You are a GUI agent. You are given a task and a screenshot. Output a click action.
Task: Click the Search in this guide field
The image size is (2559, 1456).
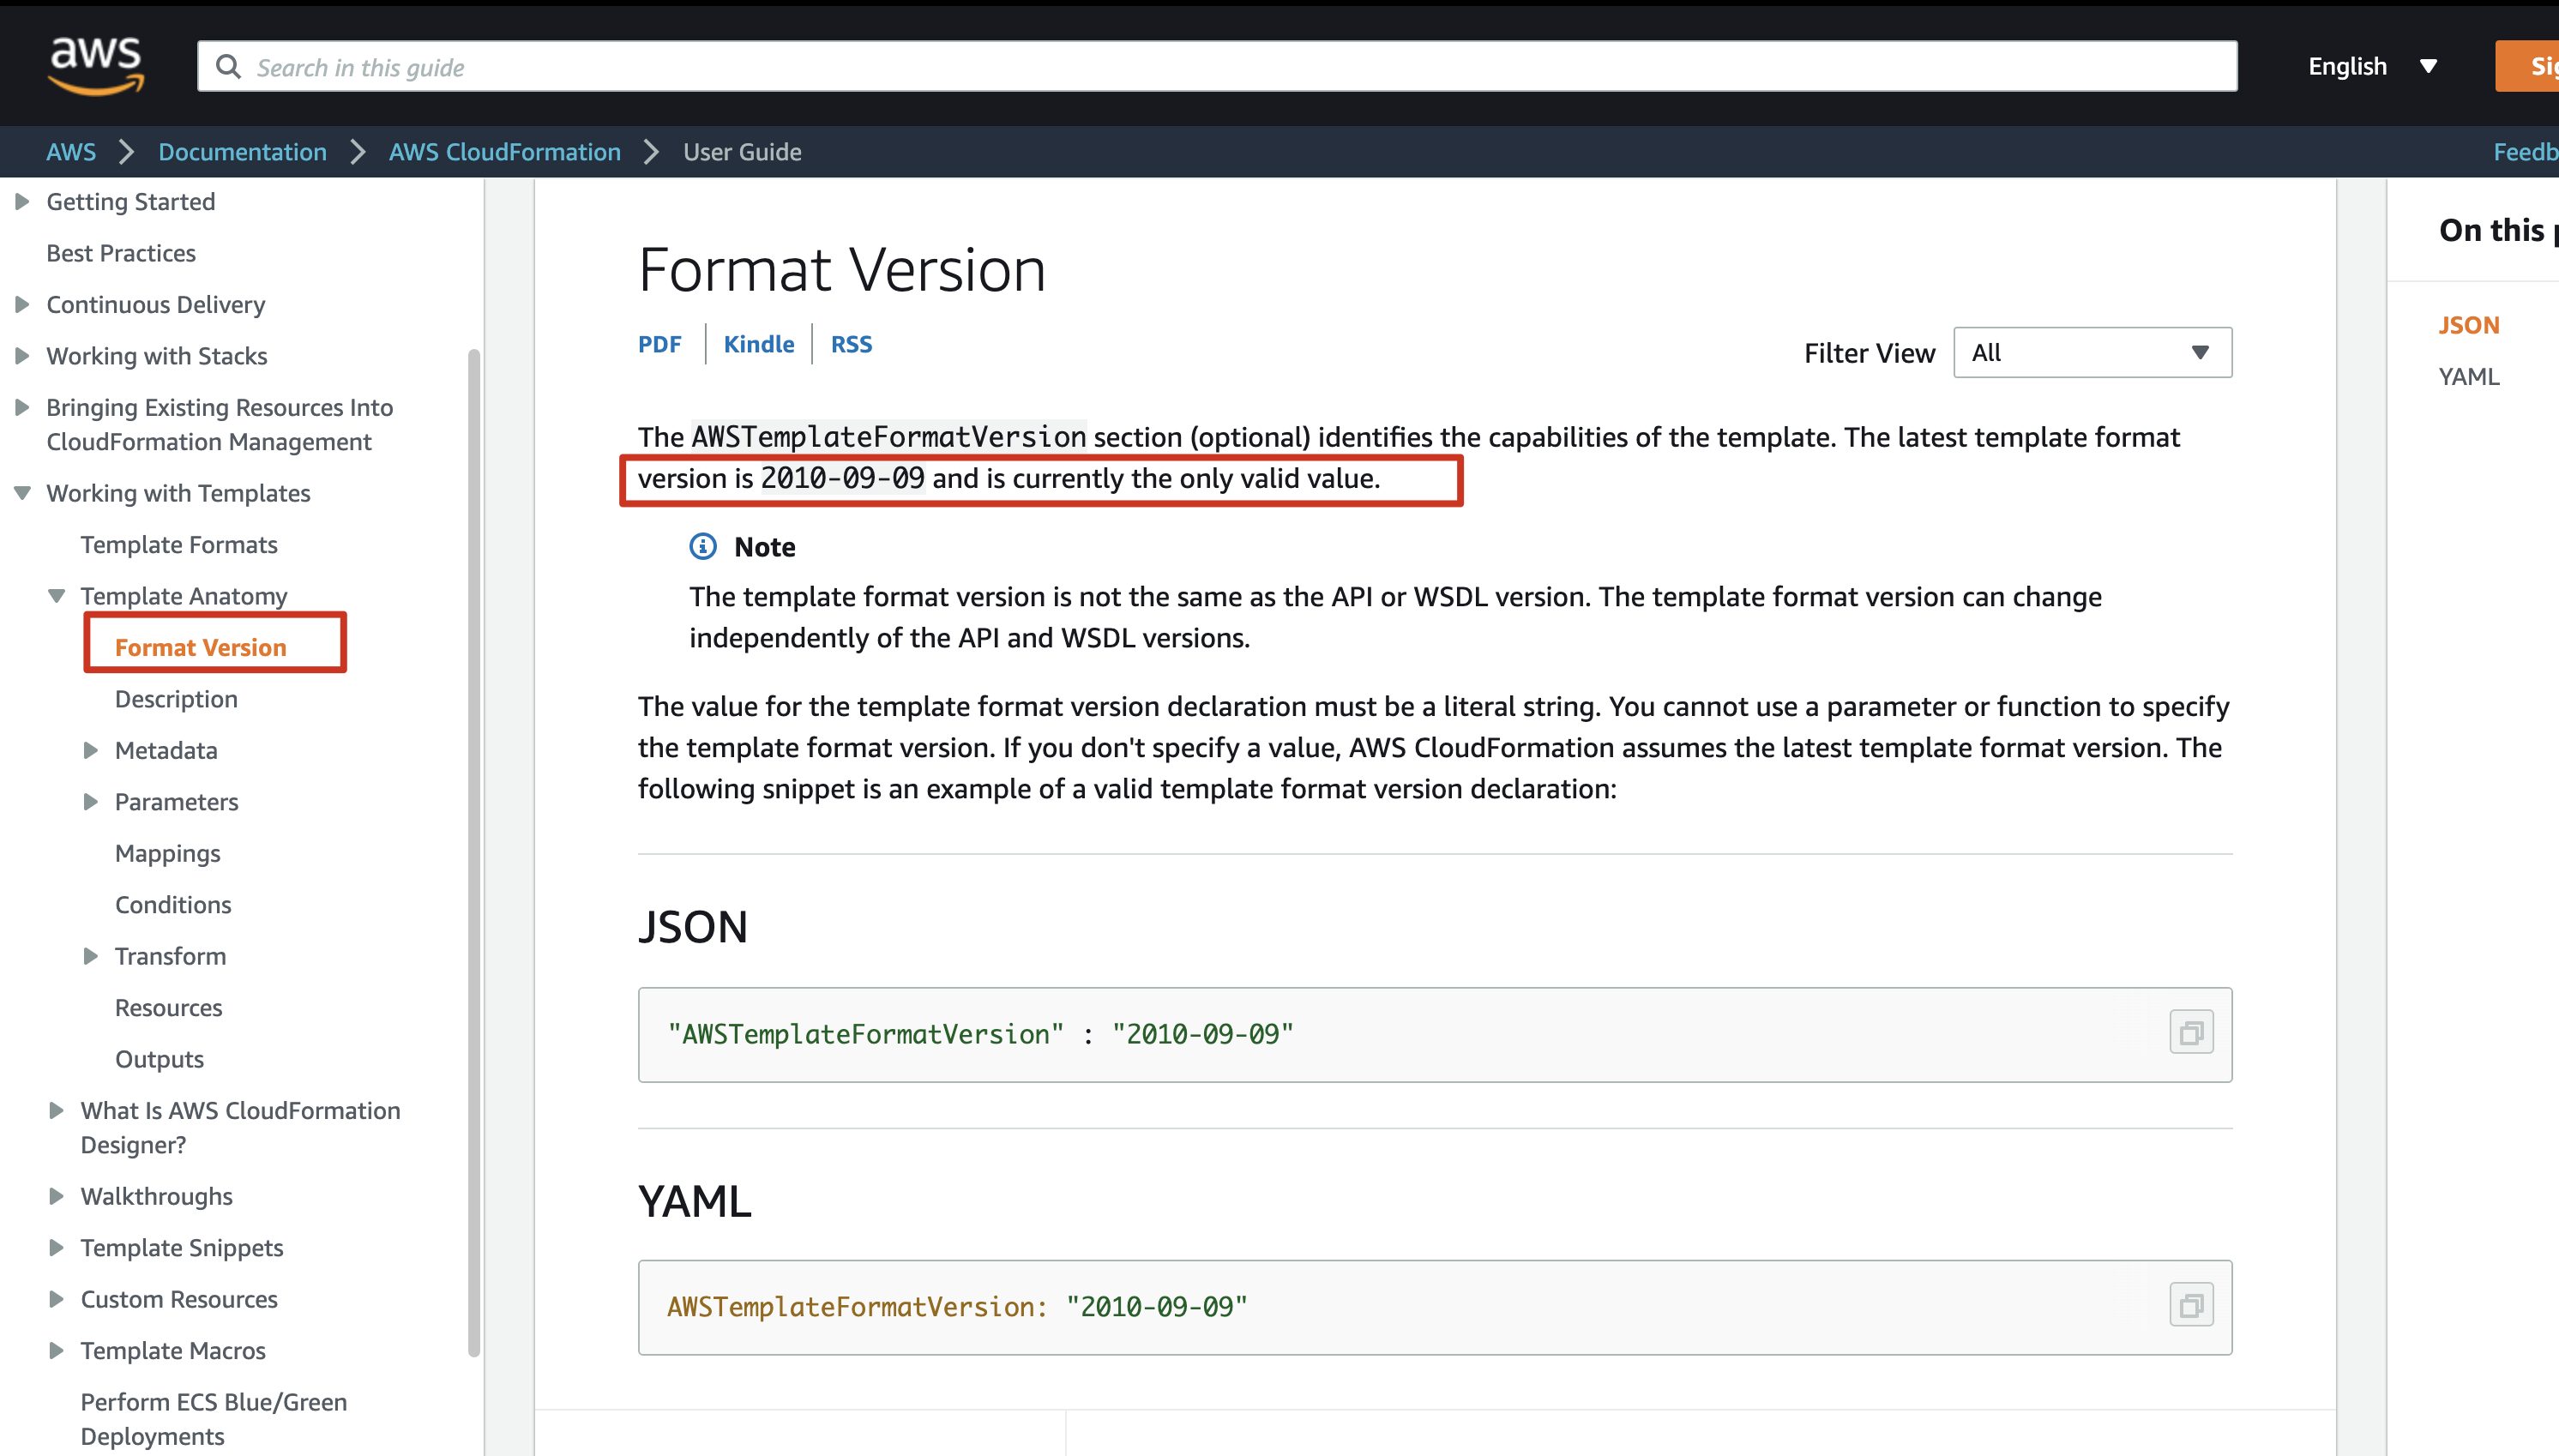(x=1200, y=67)
